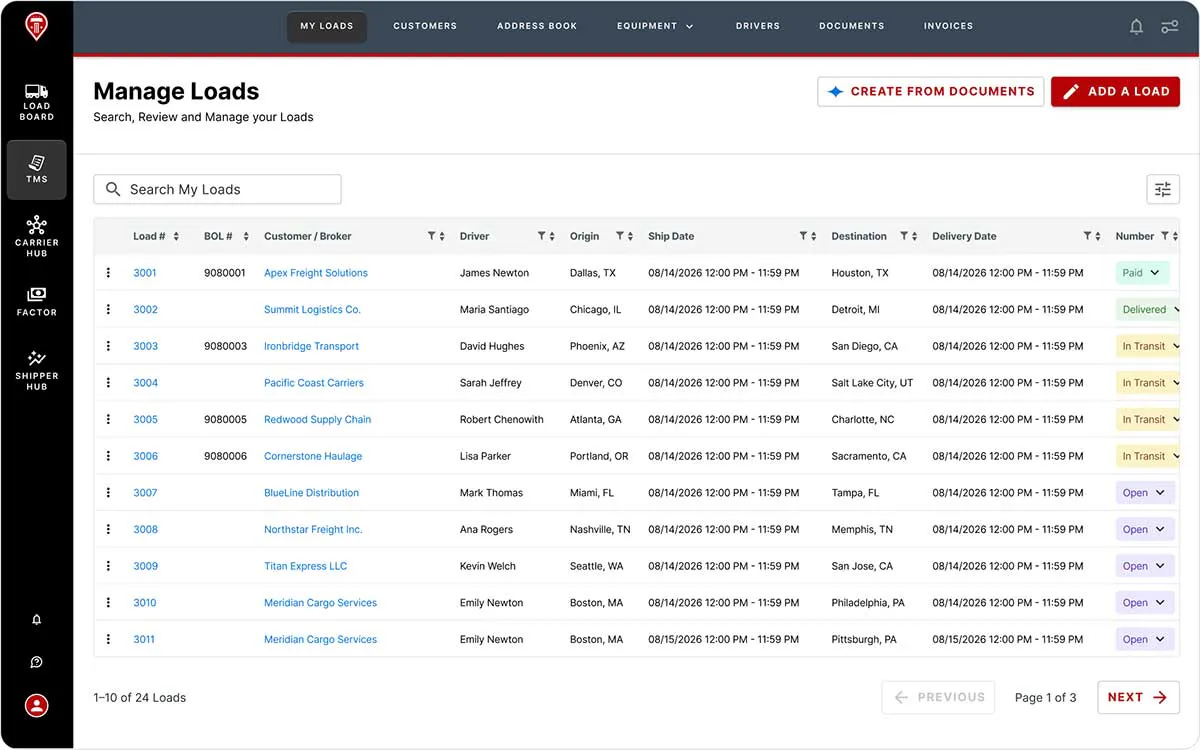Open row actions menu for load 3001

[x=108, y=272]
